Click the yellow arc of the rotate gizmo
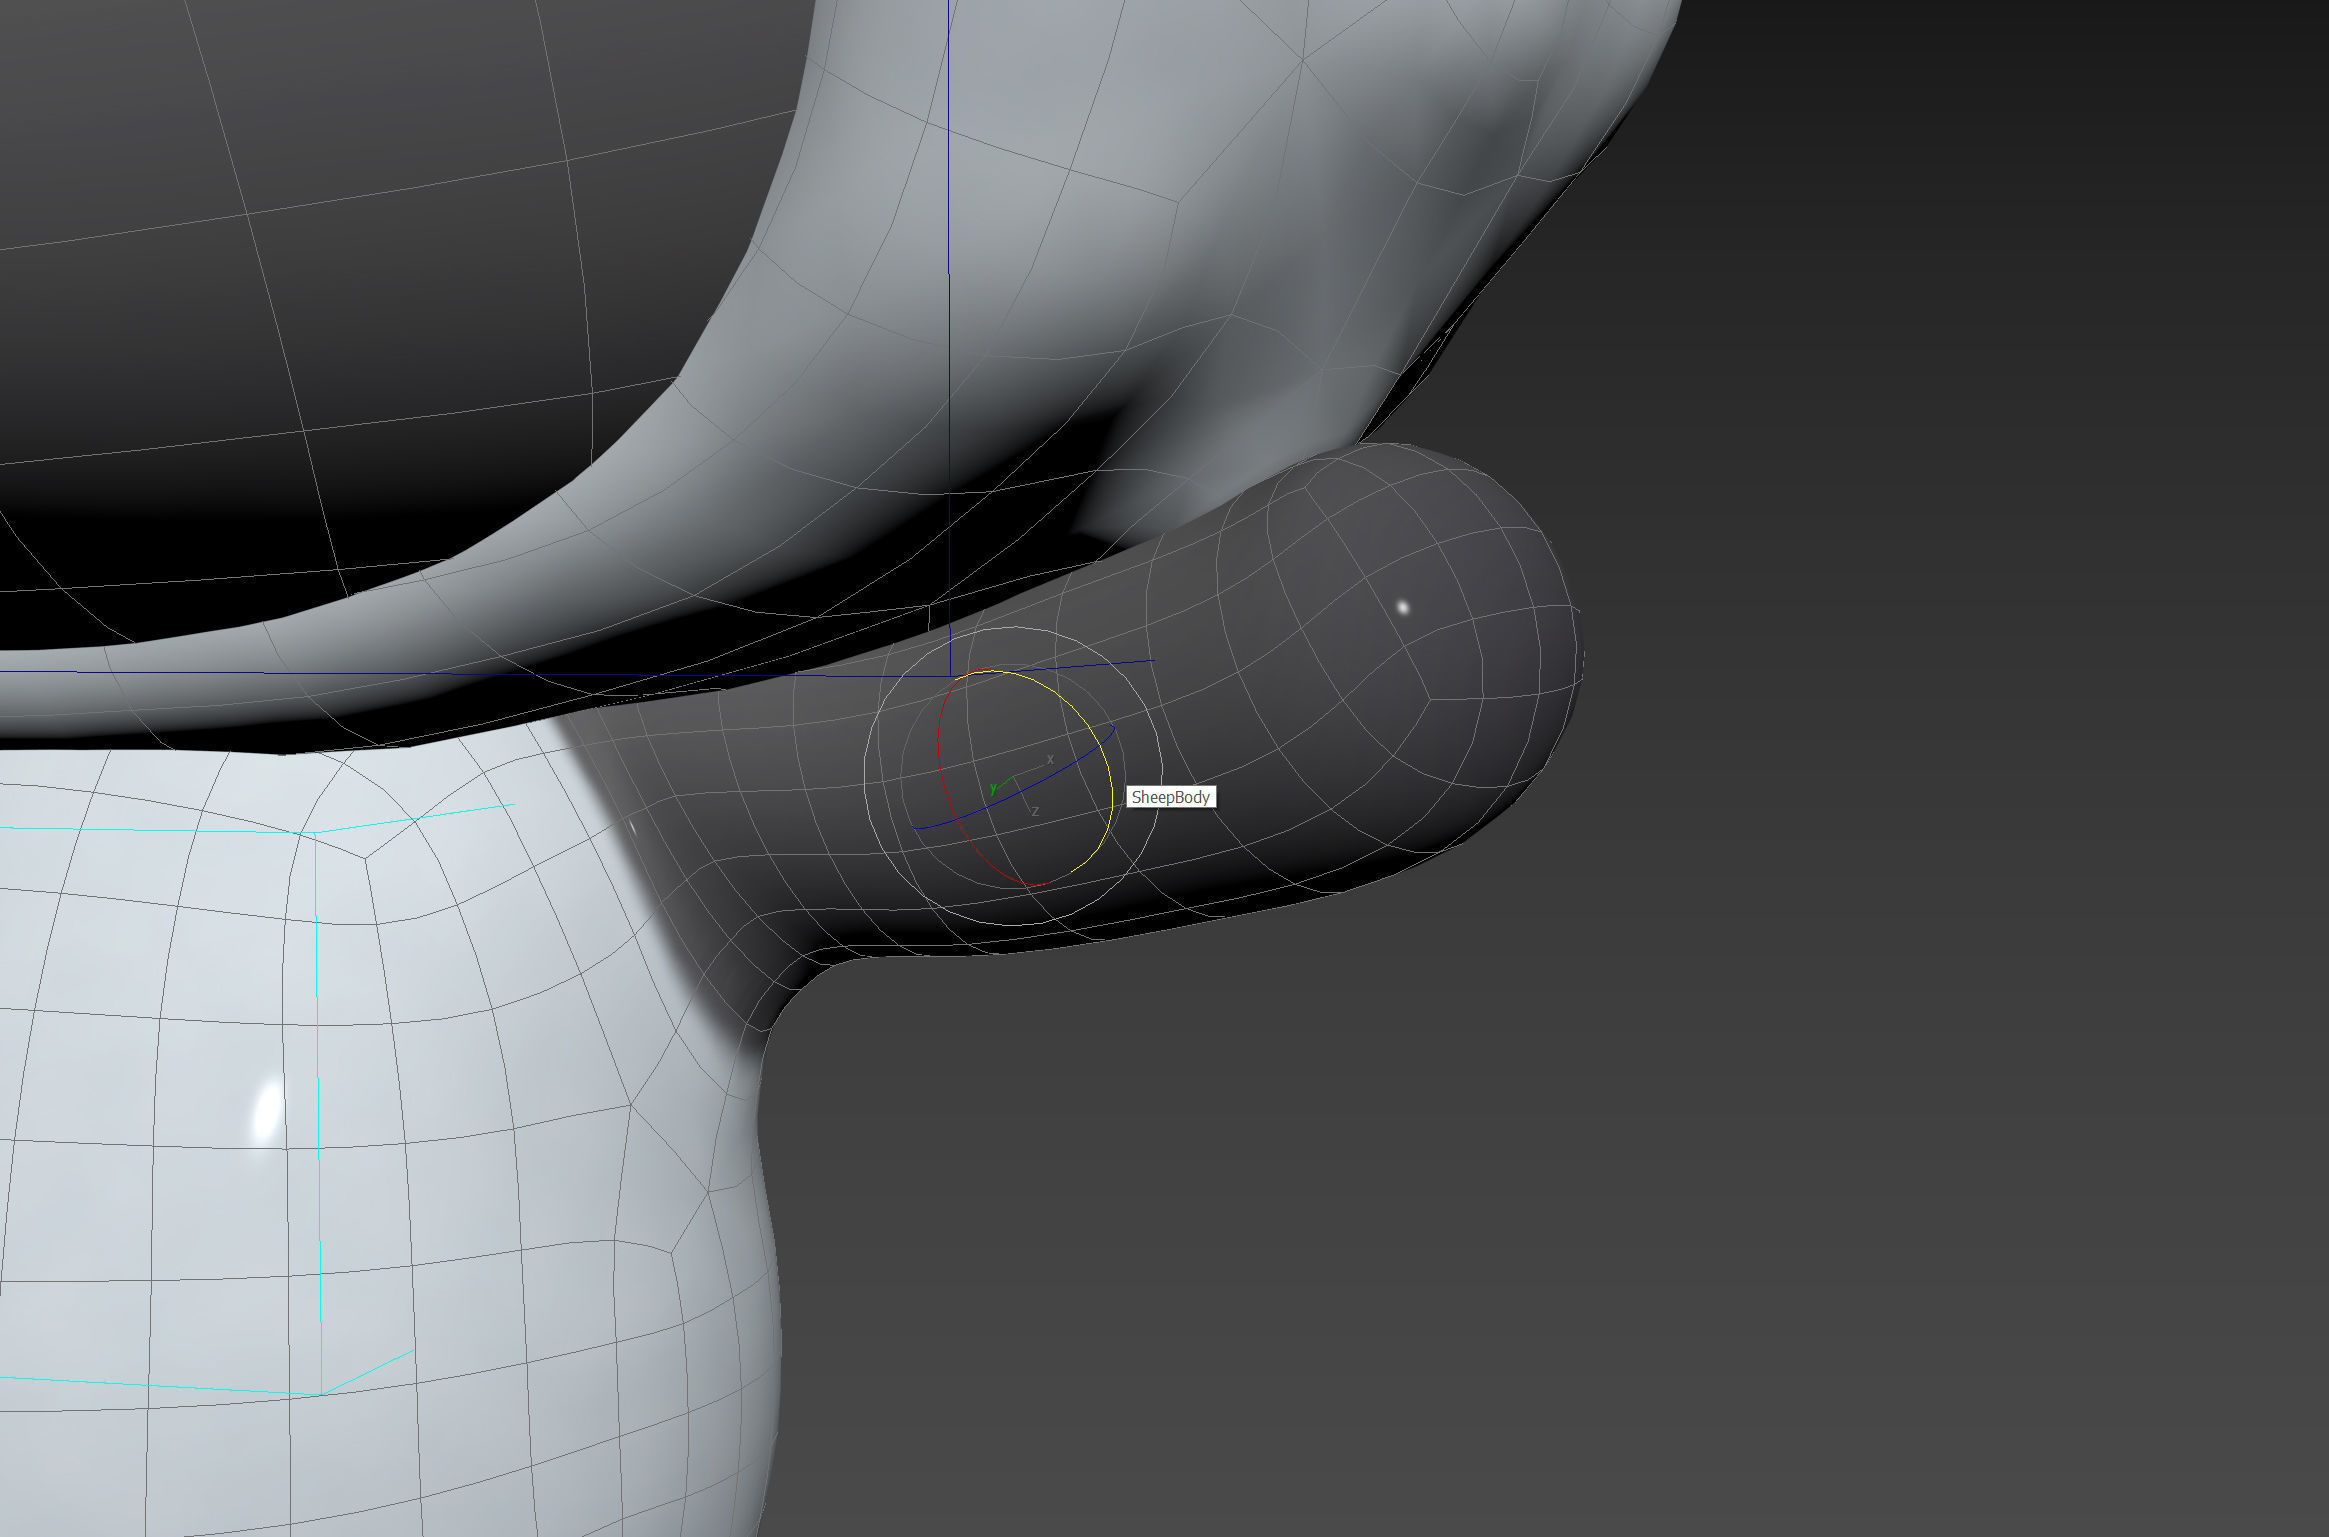Image resolution: width=2329 pixels, height=1537 pixels. tap(1108, 770)
